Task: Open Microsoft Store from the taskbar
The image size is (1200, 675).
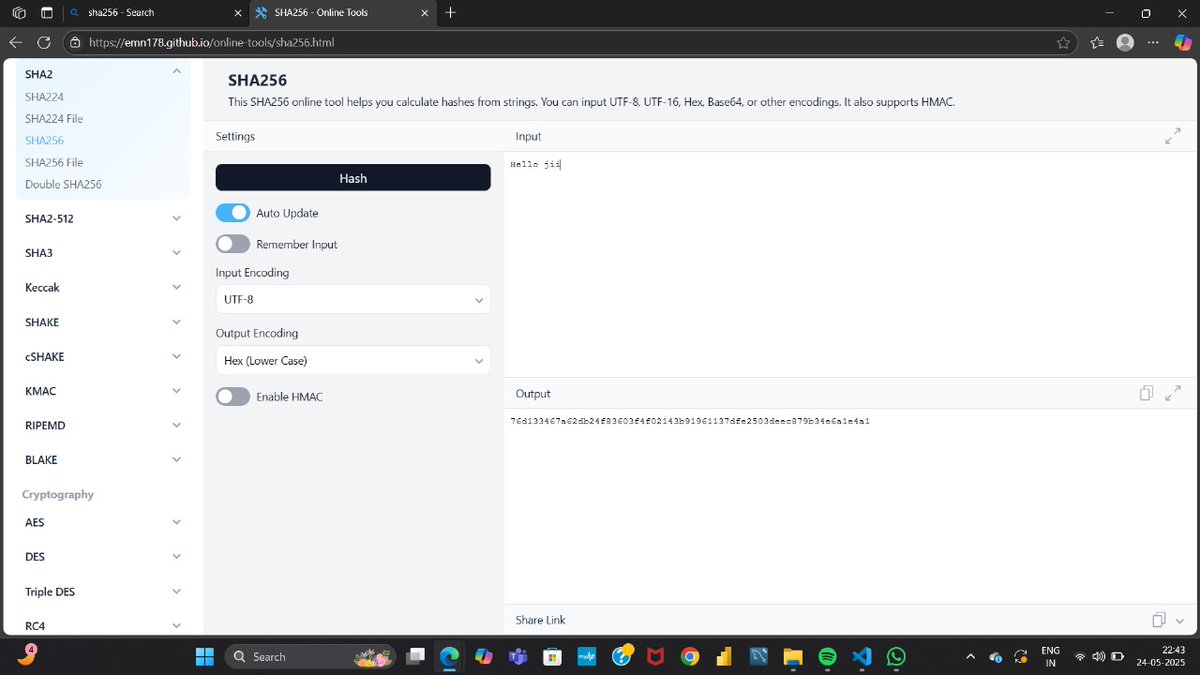Action: tap(552, 657)
